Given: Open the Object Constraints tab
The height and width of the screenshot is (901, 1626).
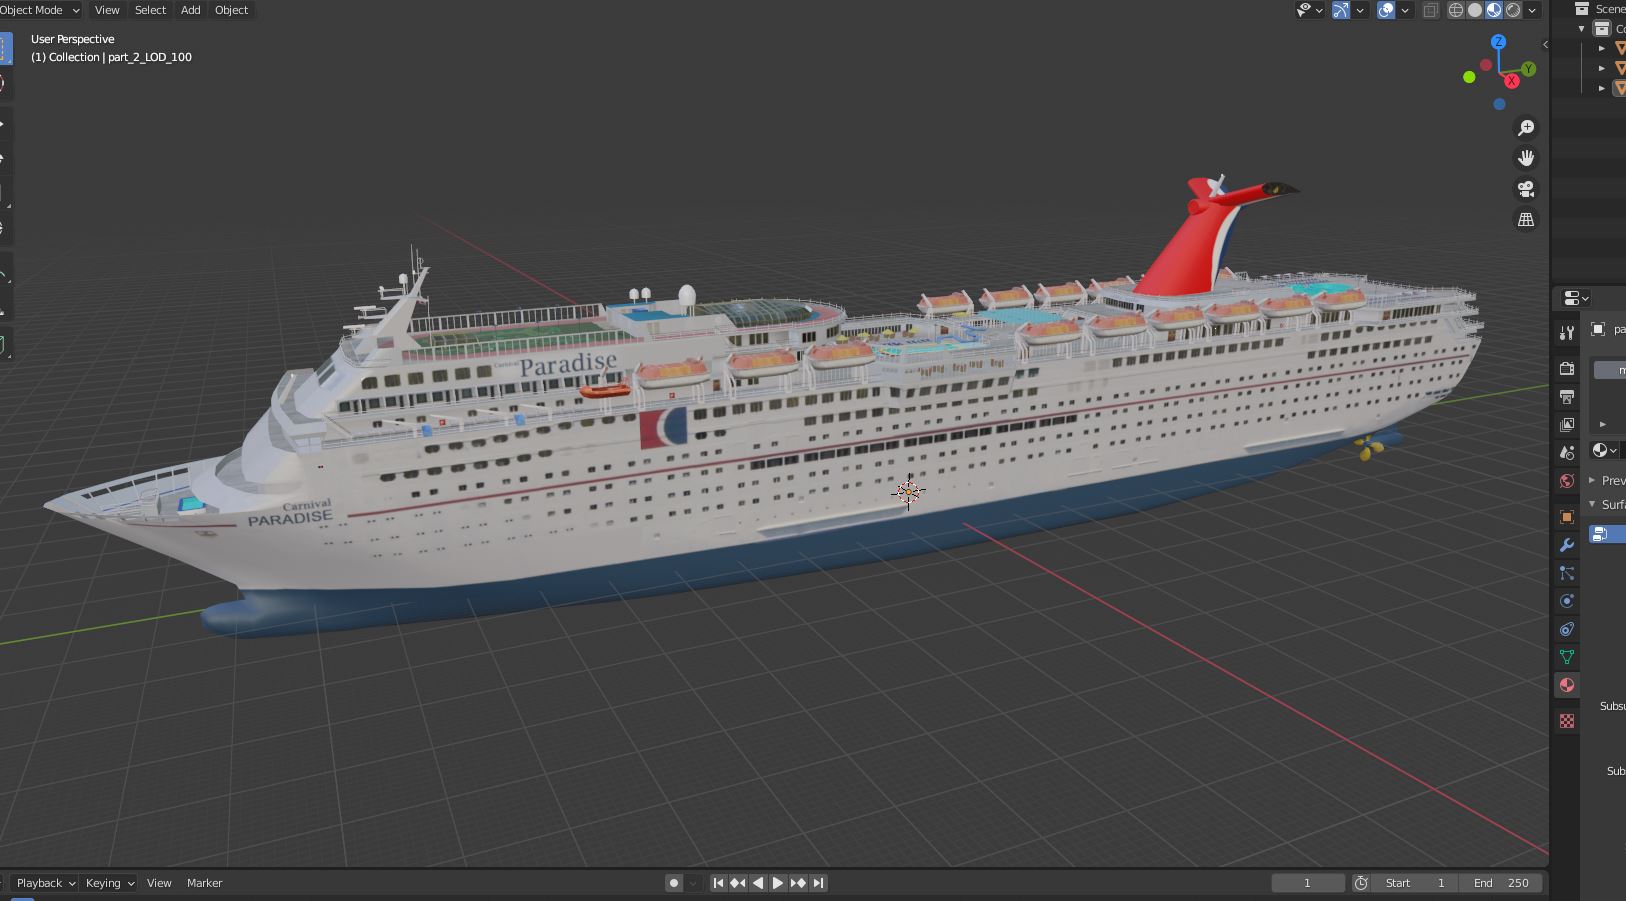Looking at the screenshot, I should 1567,629.
